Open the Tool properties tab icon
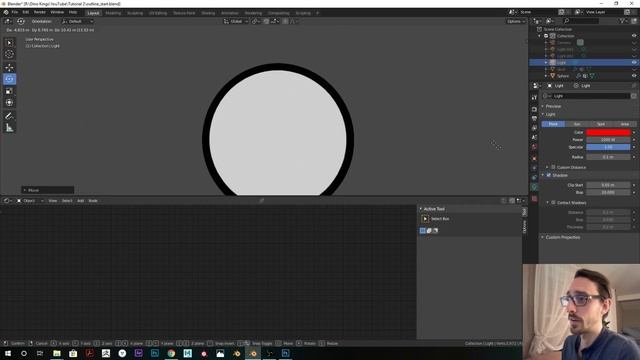Screen dimensions: 640x360 click(x=534, y=98)
